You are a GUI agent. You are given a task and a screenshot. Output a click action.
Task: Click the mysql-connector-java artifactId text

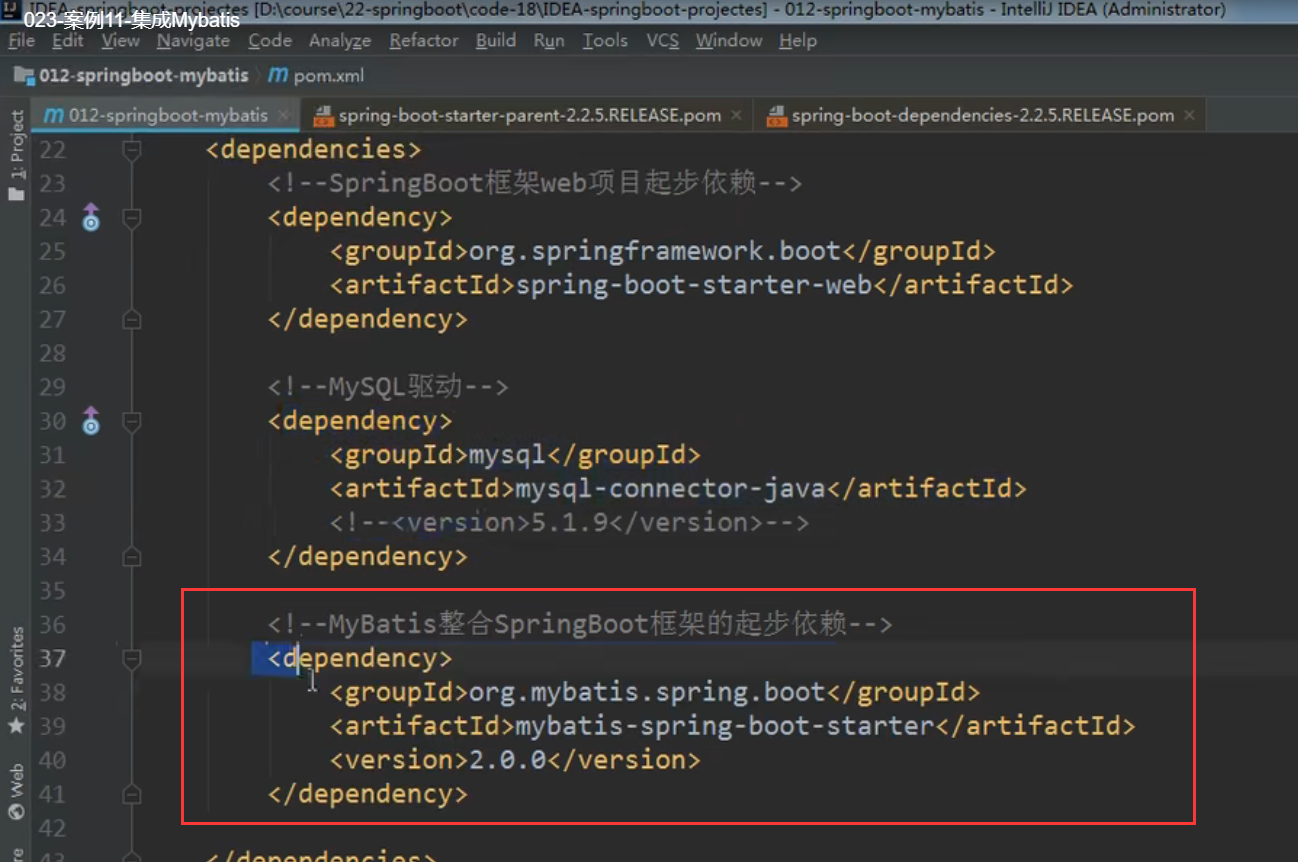click(x=670, y=489)
